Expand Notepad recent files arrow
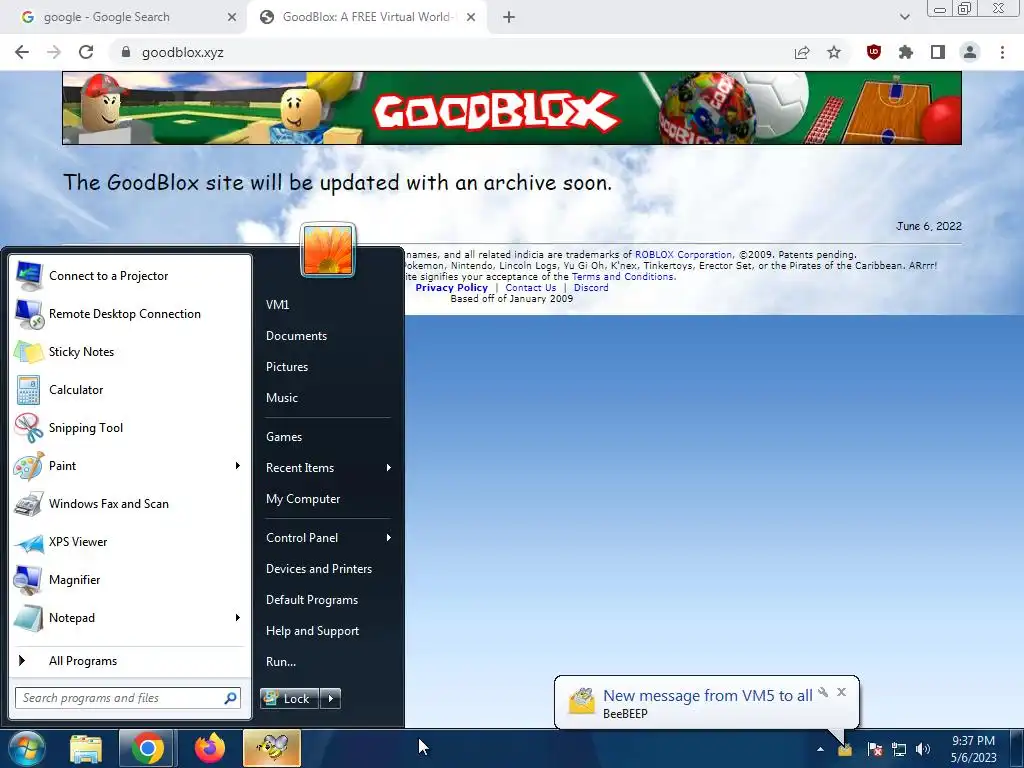 click(x=238, y=618)
